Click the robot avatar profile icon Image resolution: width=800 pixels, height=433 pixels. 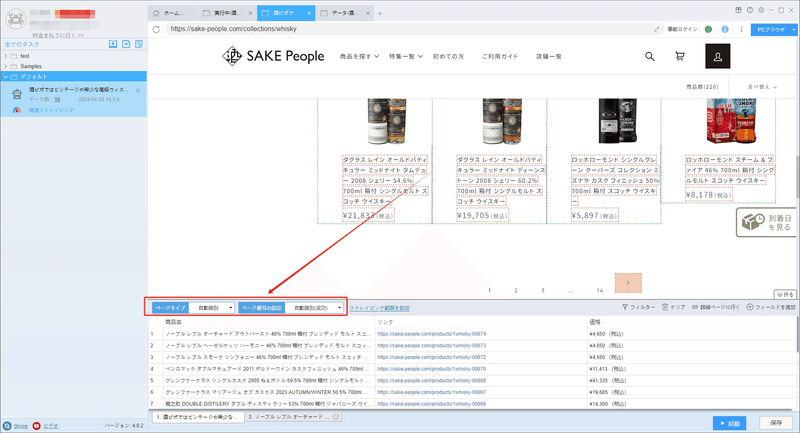[15, 19]
